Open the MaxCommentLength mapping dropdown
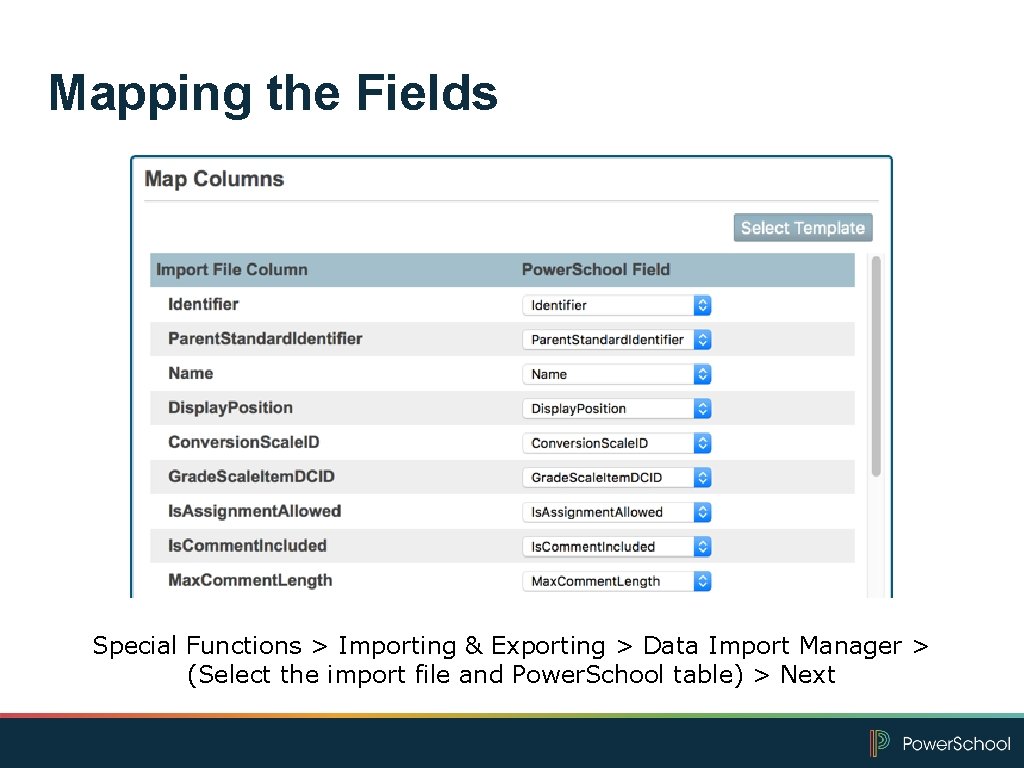The height and width of the screenshot is (768, 1024). 612,581
